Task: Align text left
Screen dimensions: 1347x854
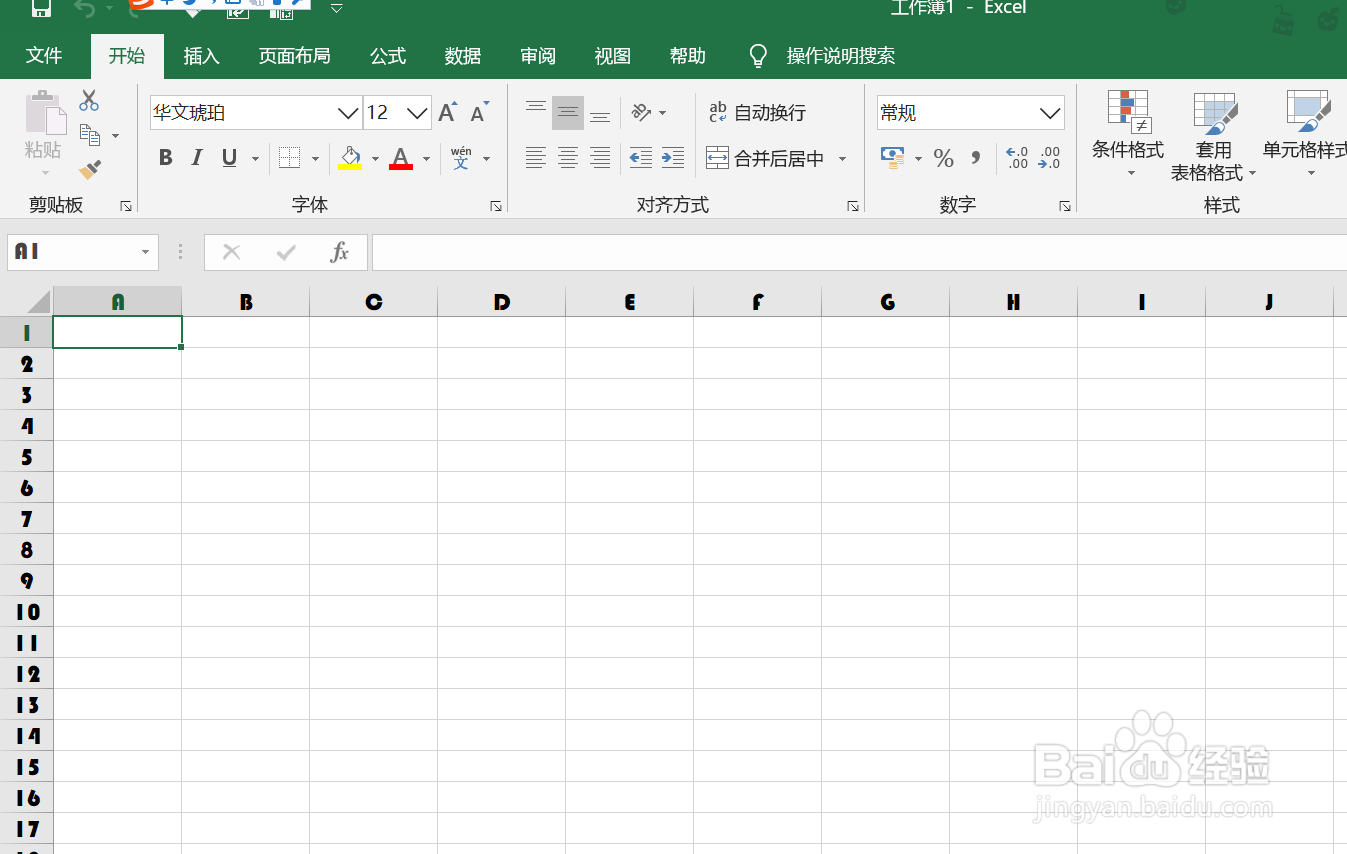Action: [536, 158]
